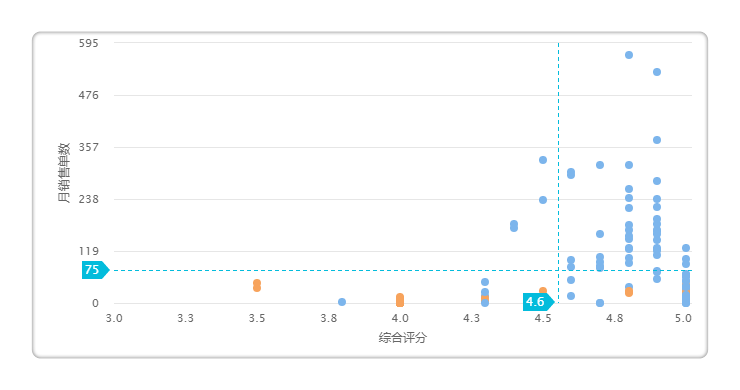The width and height of the screenshot is (740, 390).
Task: Click the blue dot on 238 gridline at 4.5
Action: pos(543,200)
